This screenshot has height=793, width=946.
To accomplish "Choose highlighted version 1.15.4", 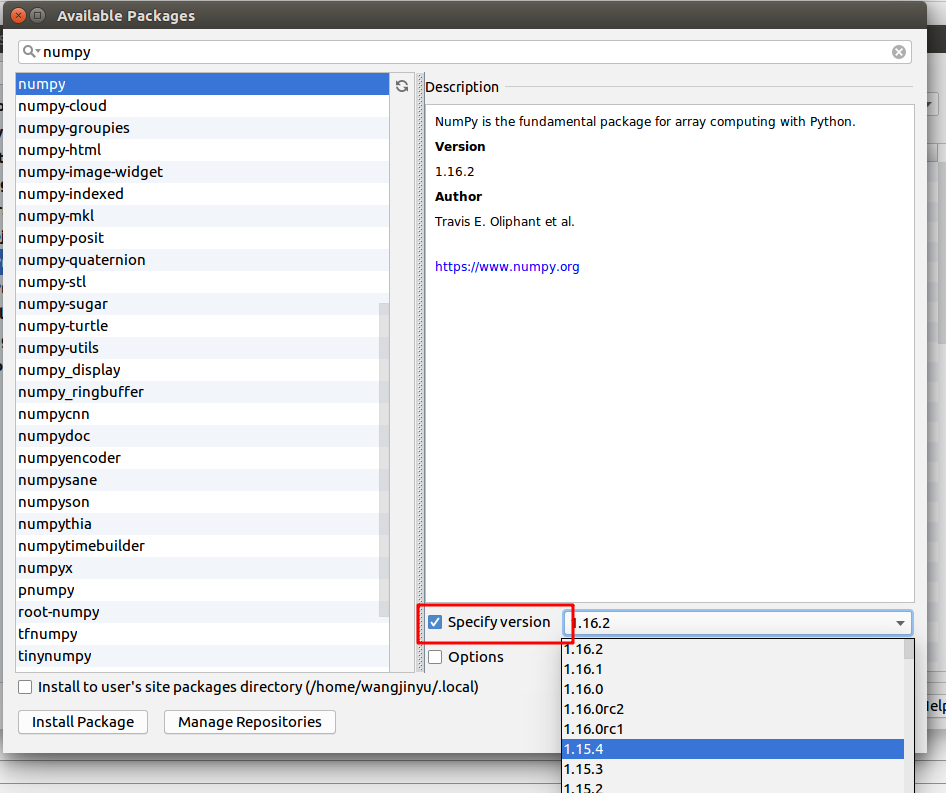I will tap(733, 749).
